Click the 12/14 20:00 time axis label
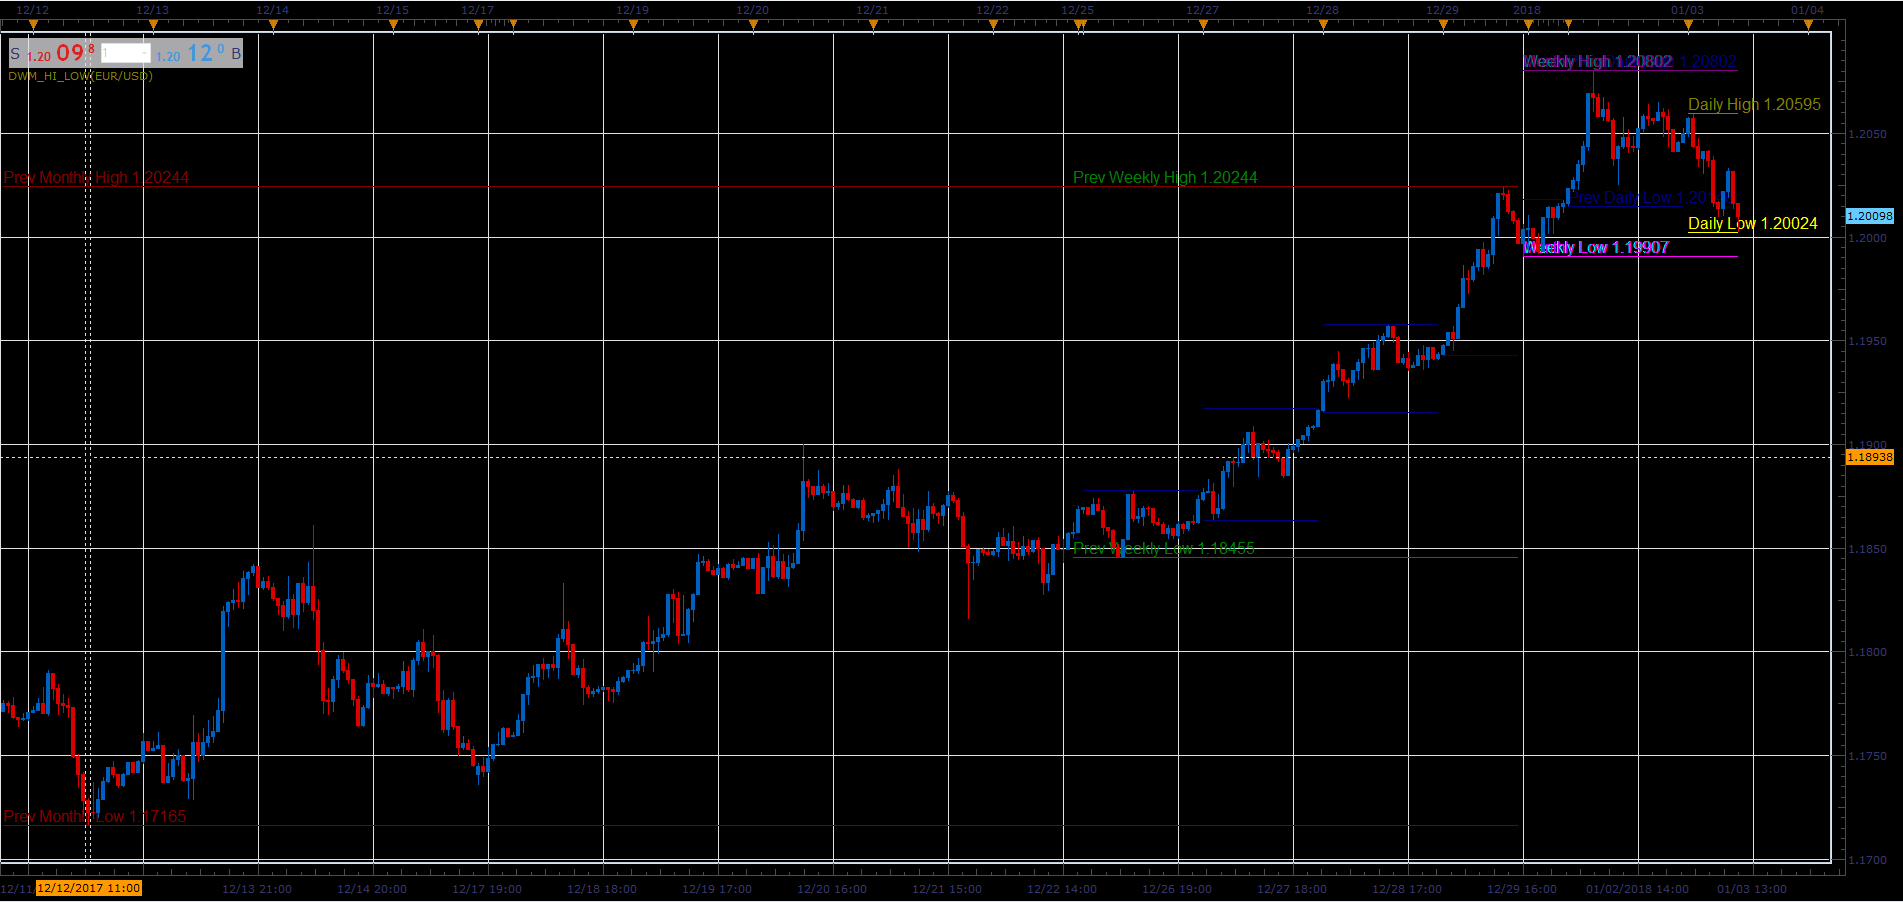 (372, 889)
